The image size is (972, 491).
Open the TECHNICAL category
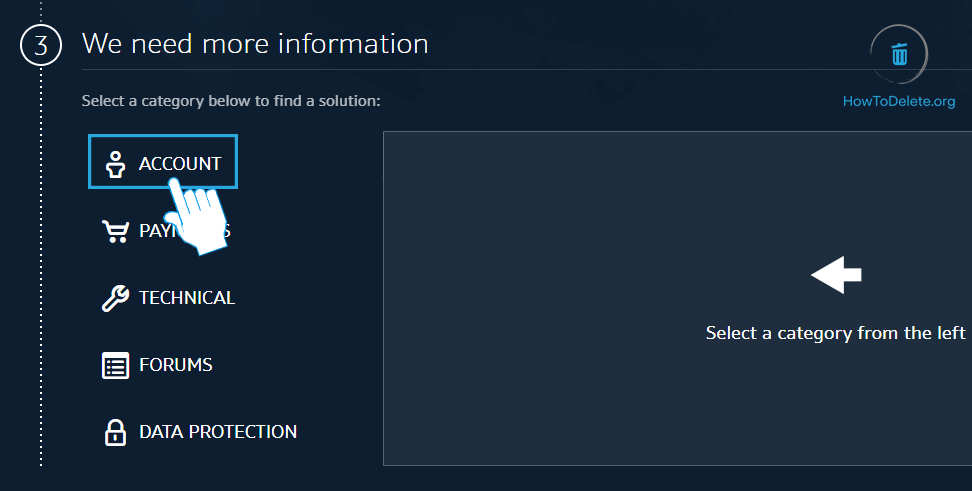tap(187, 298)
